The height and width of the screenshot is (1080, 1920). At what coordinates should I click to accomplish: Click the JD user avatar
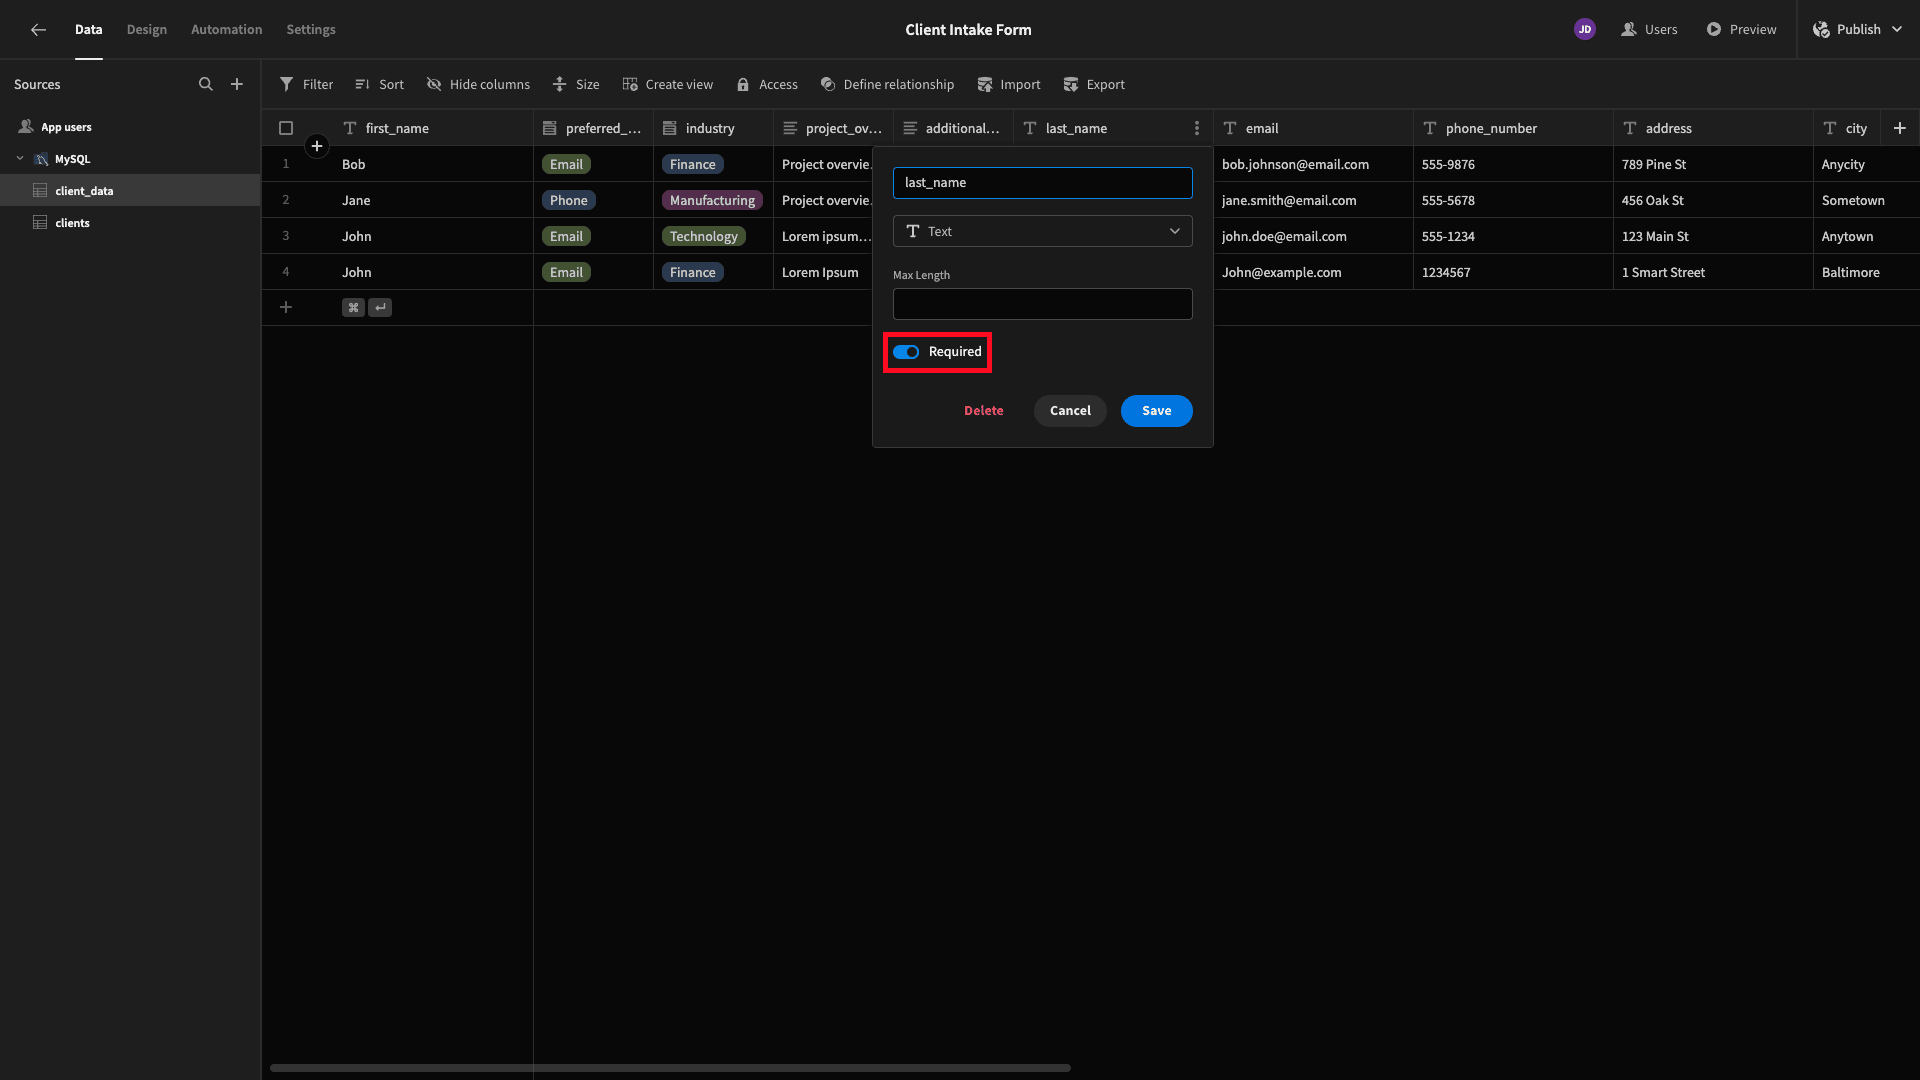(x=1585, y=30)
